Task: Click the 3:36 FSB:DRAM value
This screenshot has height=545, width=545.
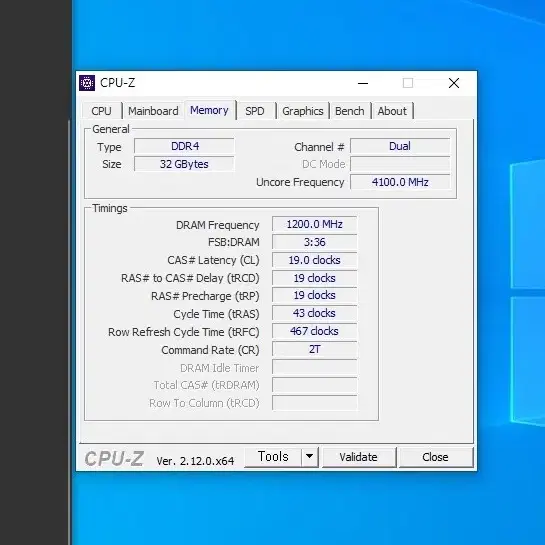Action: pyautogui.click(x=315, y=242)
